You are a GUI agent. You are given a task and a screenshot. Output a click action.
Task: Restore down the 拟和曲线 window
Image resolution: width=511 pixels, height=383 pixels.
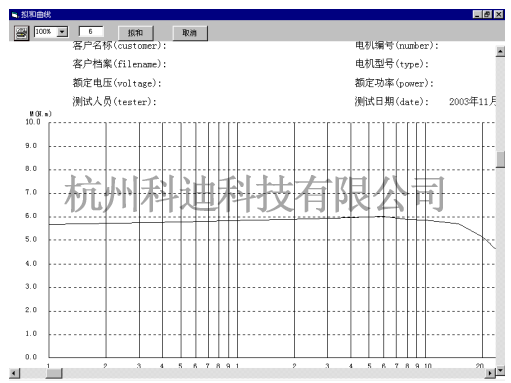[x=487, y=15]
